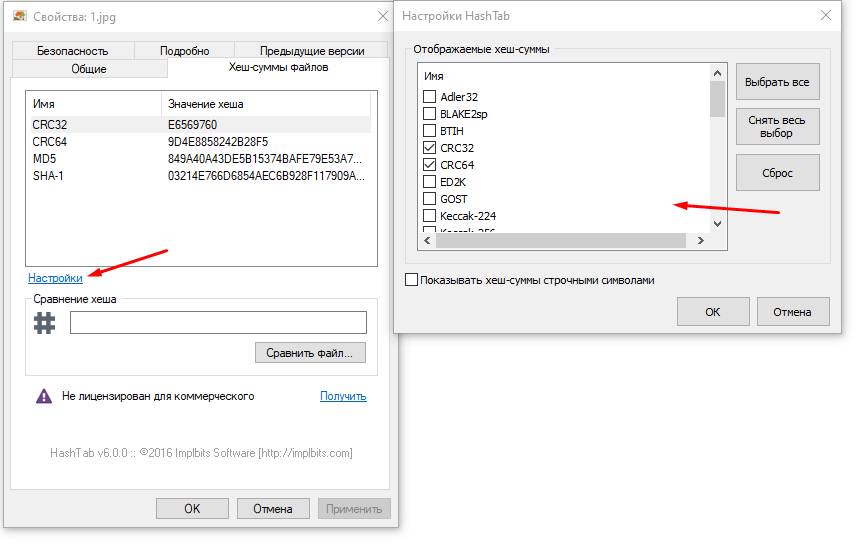
Task: Toggle Показывать хеш-суммы строчными символами checkbox
Action: click(411, 280)
